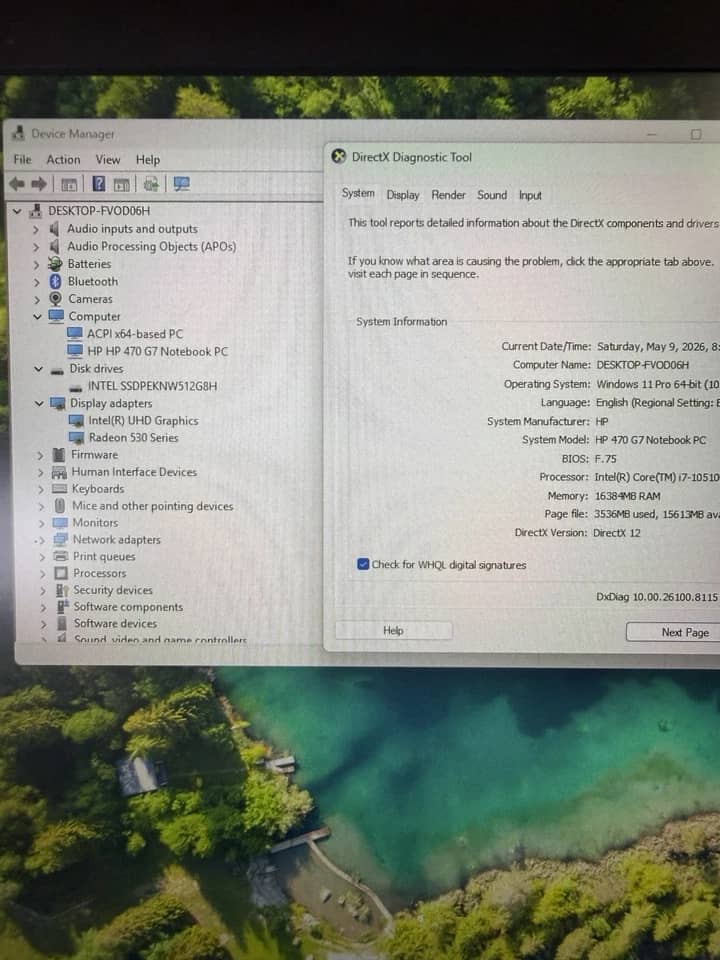Select the System tab in DxDiag
Image resolution: width=720 pixels, height=960 pixels.
(x=358, y=193)
